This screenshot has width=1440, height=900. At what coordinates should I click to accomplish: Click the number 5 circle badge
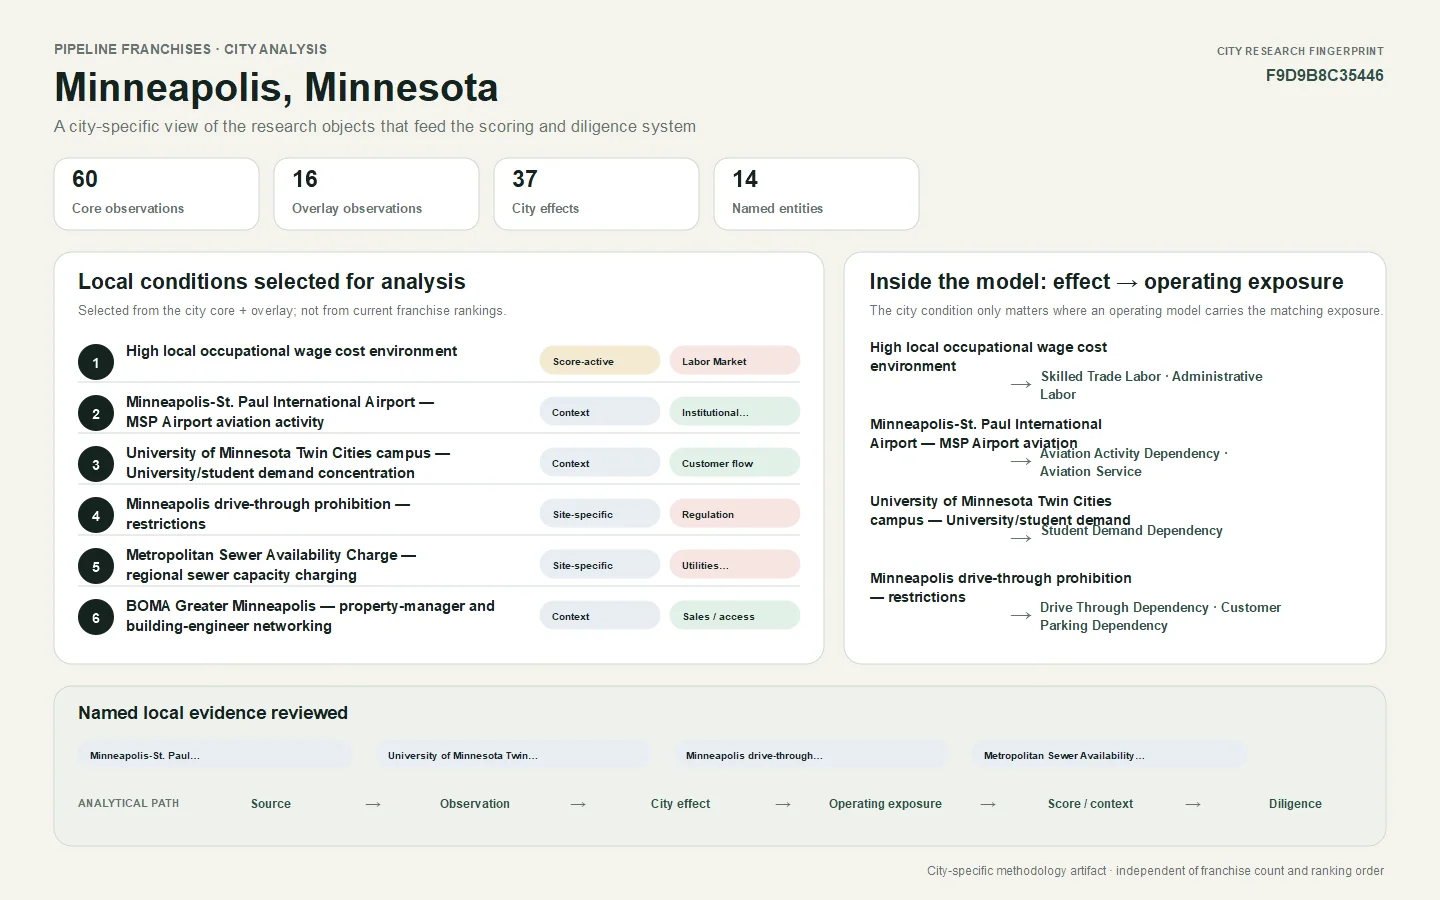click(x=96, y=566)
